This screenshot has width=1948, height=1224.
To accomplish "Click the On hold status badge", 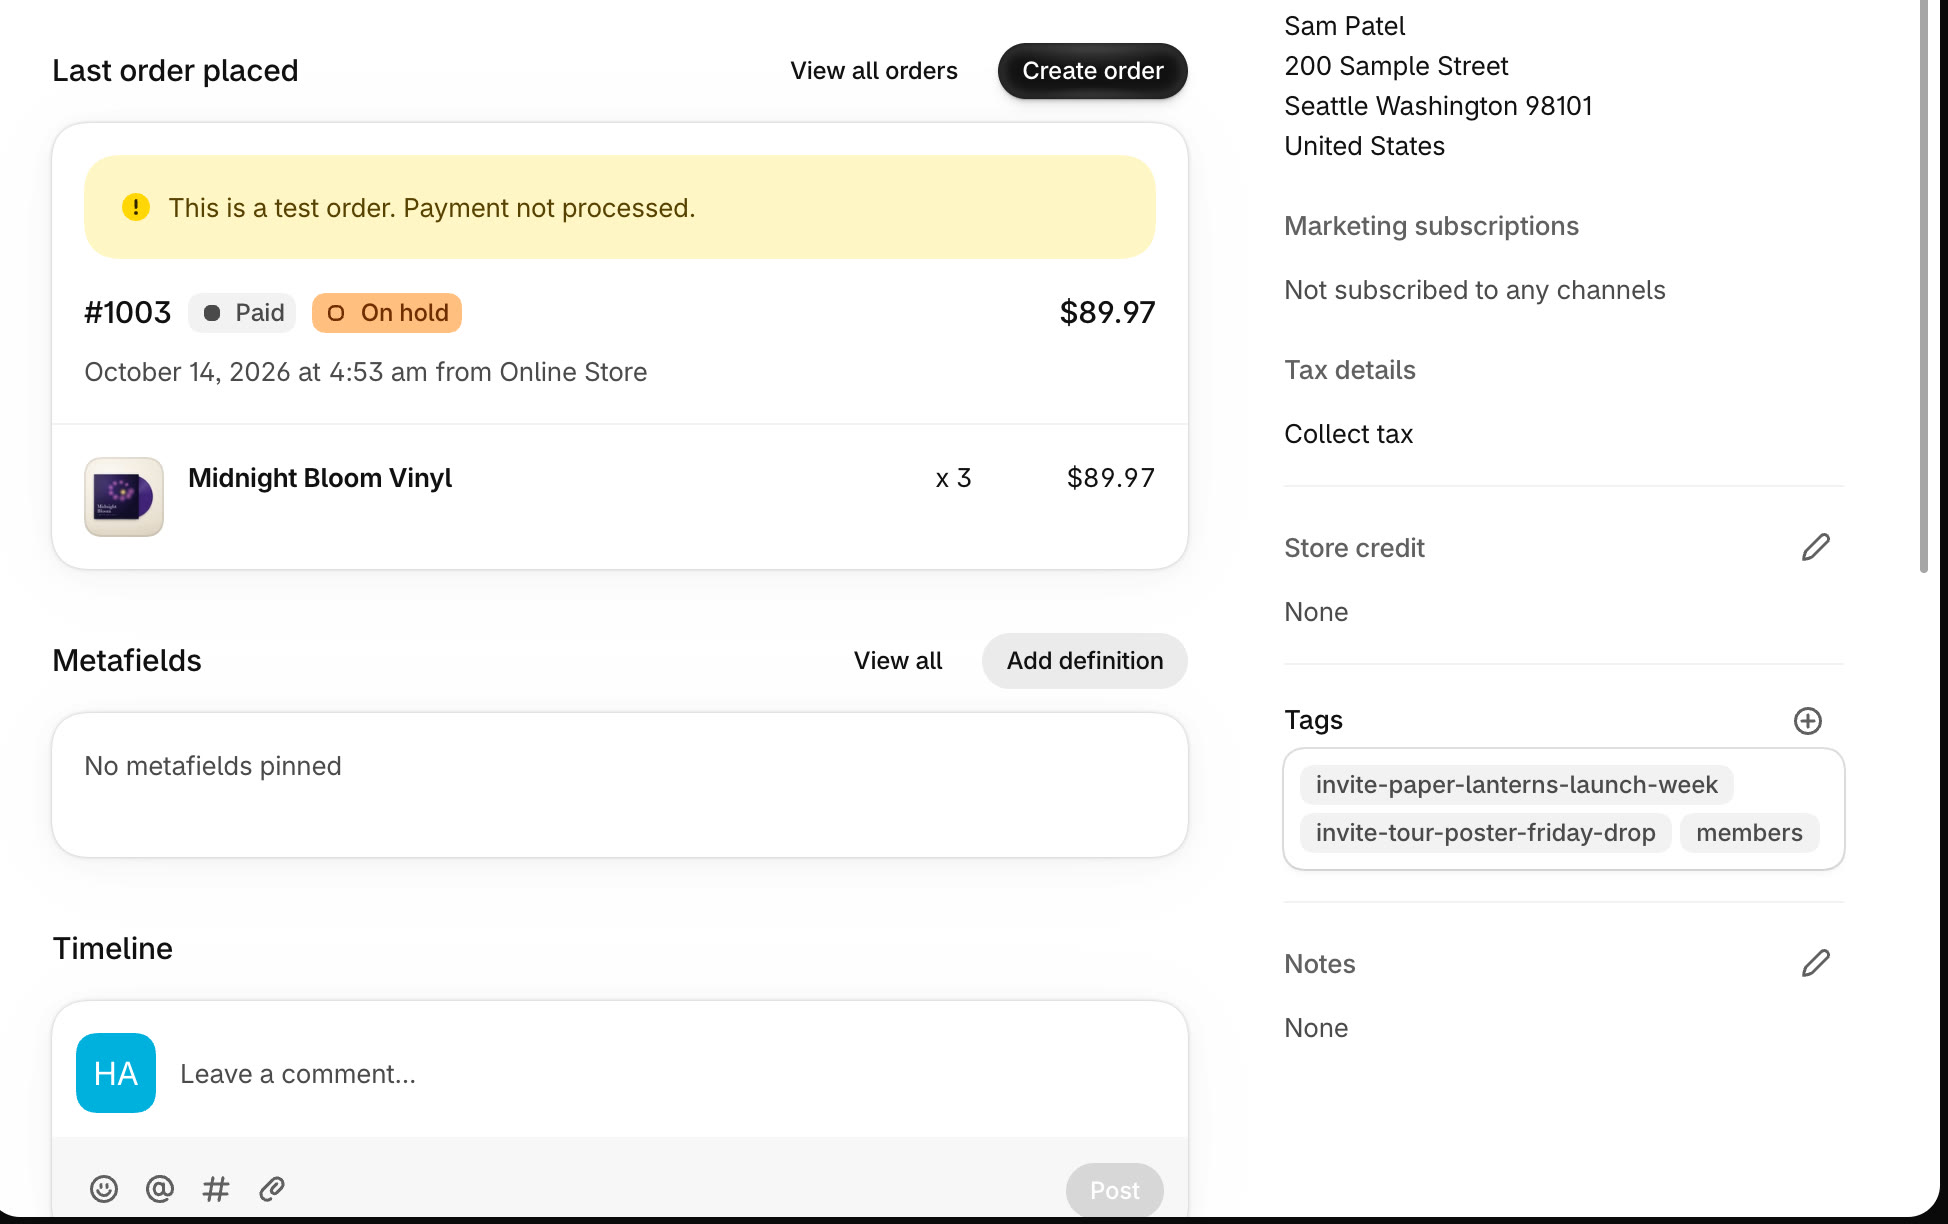I will (x=387, y=313).
